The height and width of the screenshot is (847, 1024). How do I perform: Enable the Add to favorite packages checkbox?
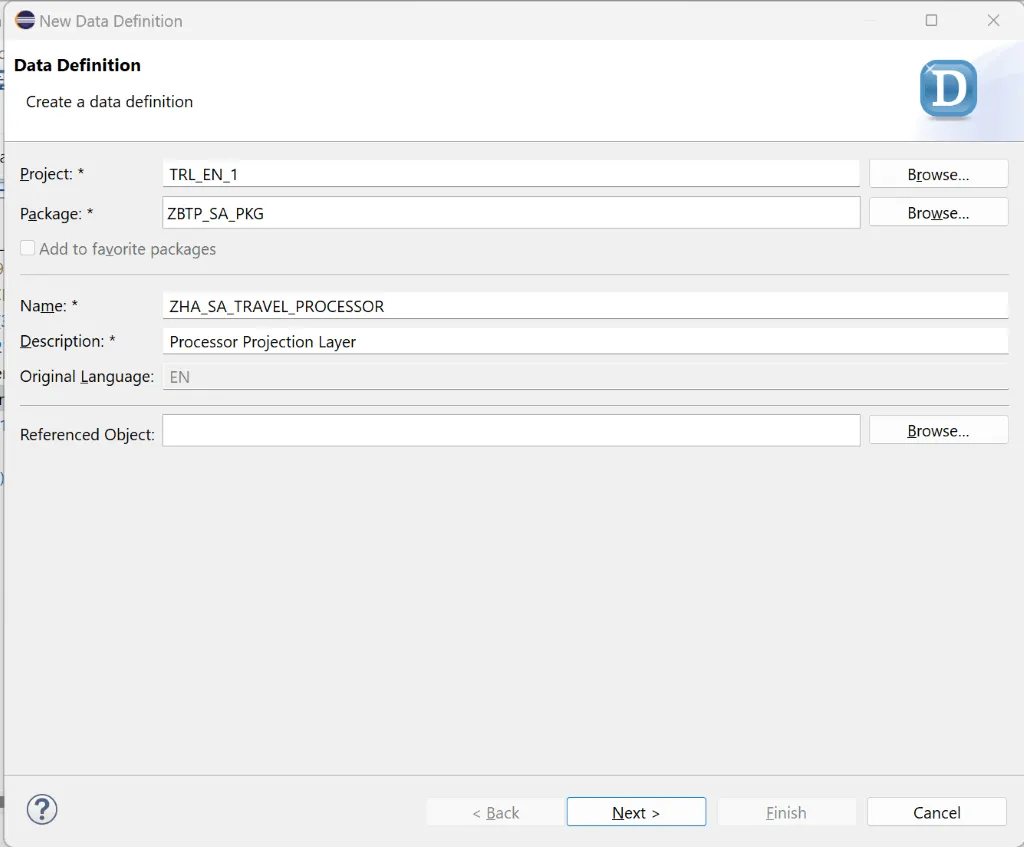pos(27,248)
